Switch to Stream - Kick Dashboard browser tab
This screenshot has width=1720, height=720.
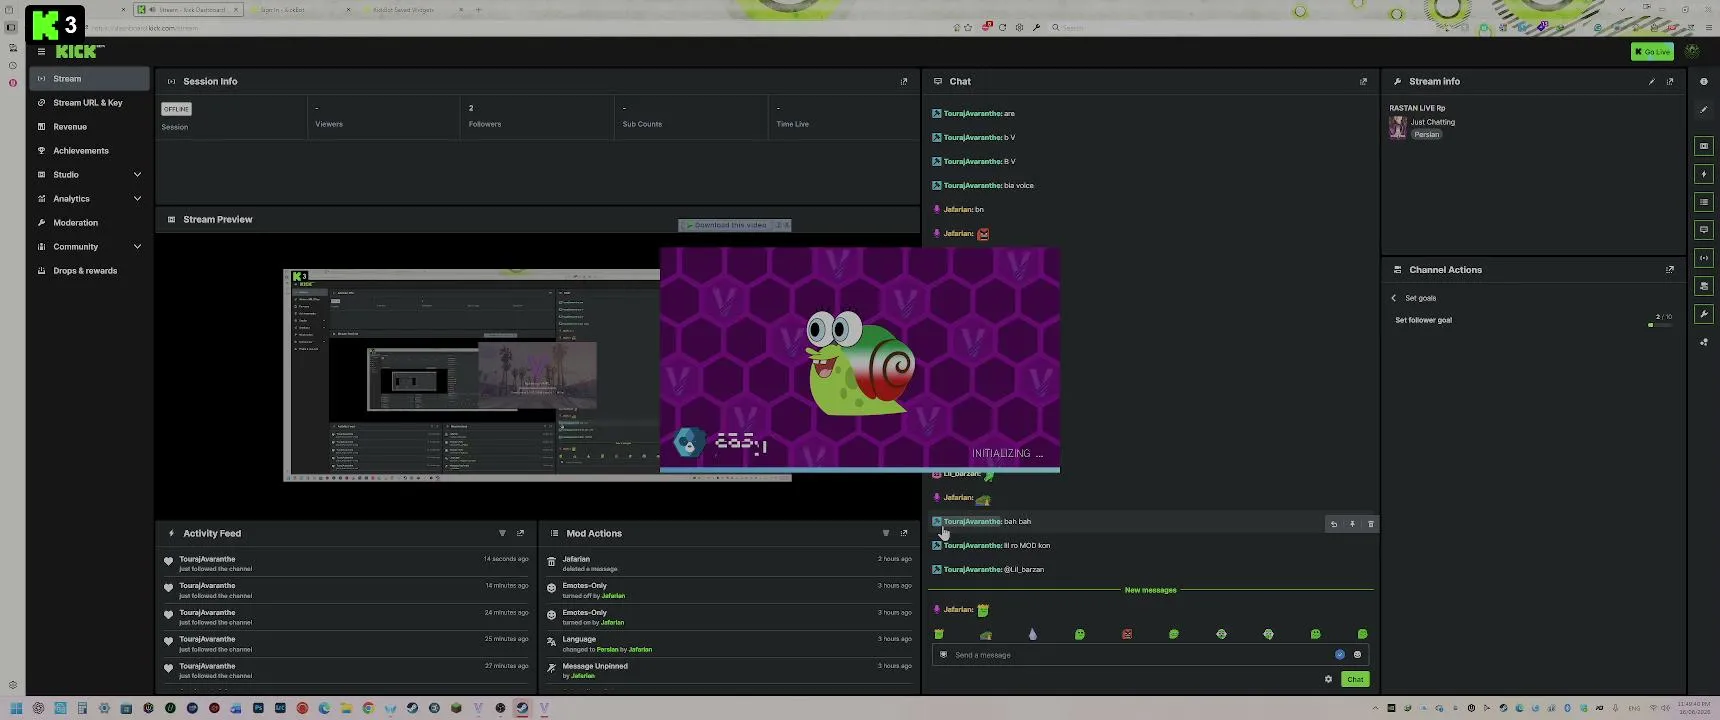pos(188,10)
